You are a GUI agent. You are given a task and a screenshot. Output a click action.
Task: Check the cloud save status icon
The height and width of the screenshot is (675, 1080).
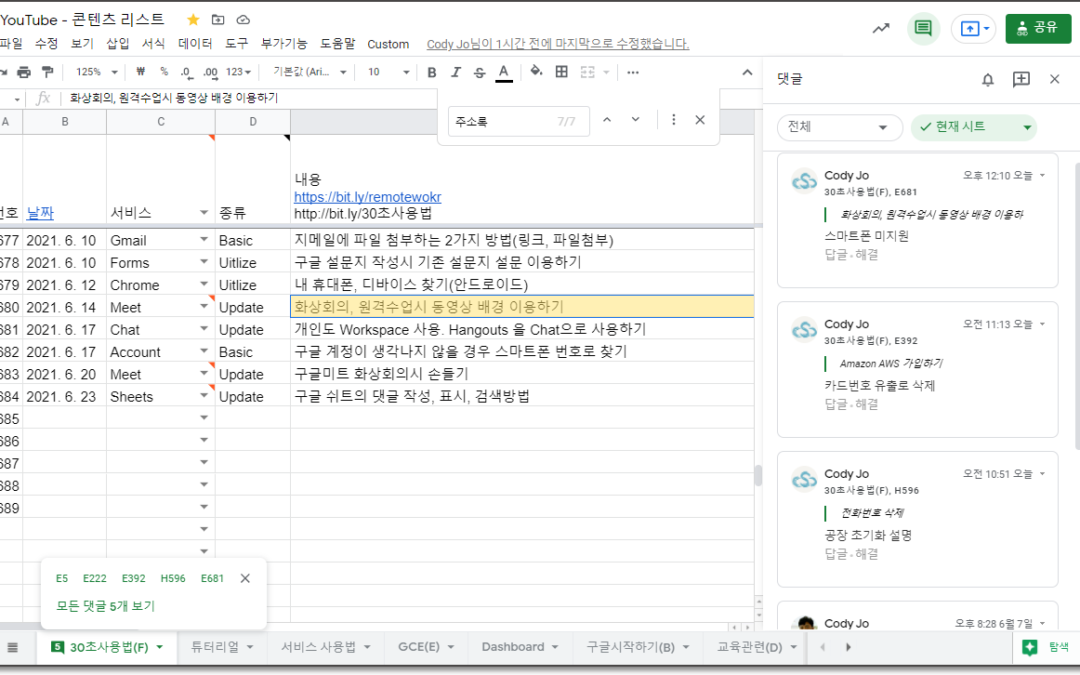click(243, 20)
